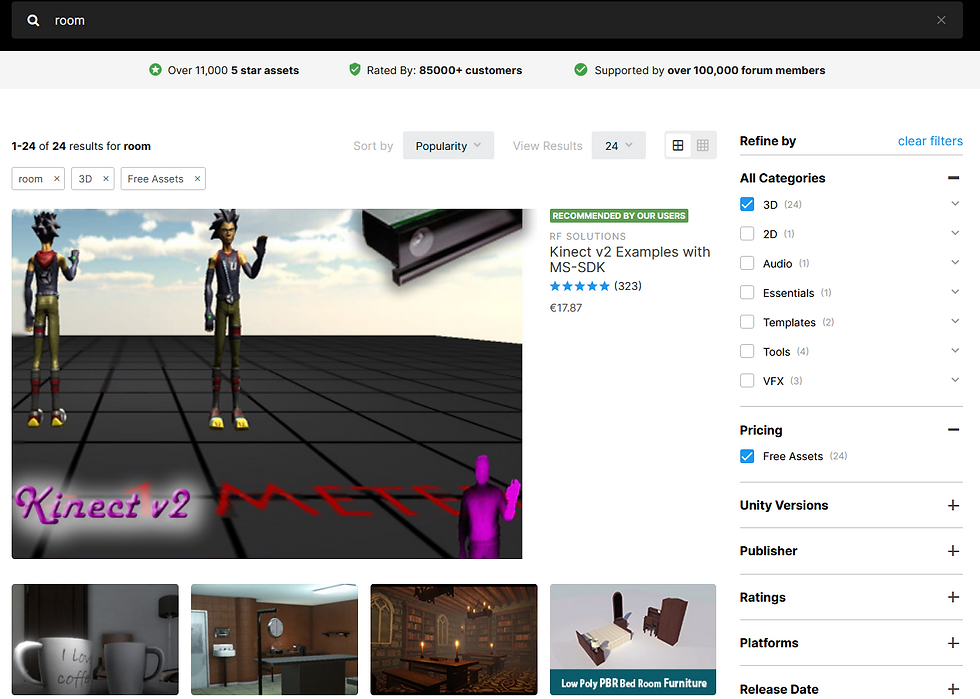Remove the '3D' filter tag
The width and height of the screenshot is (980, 699).
106,179
